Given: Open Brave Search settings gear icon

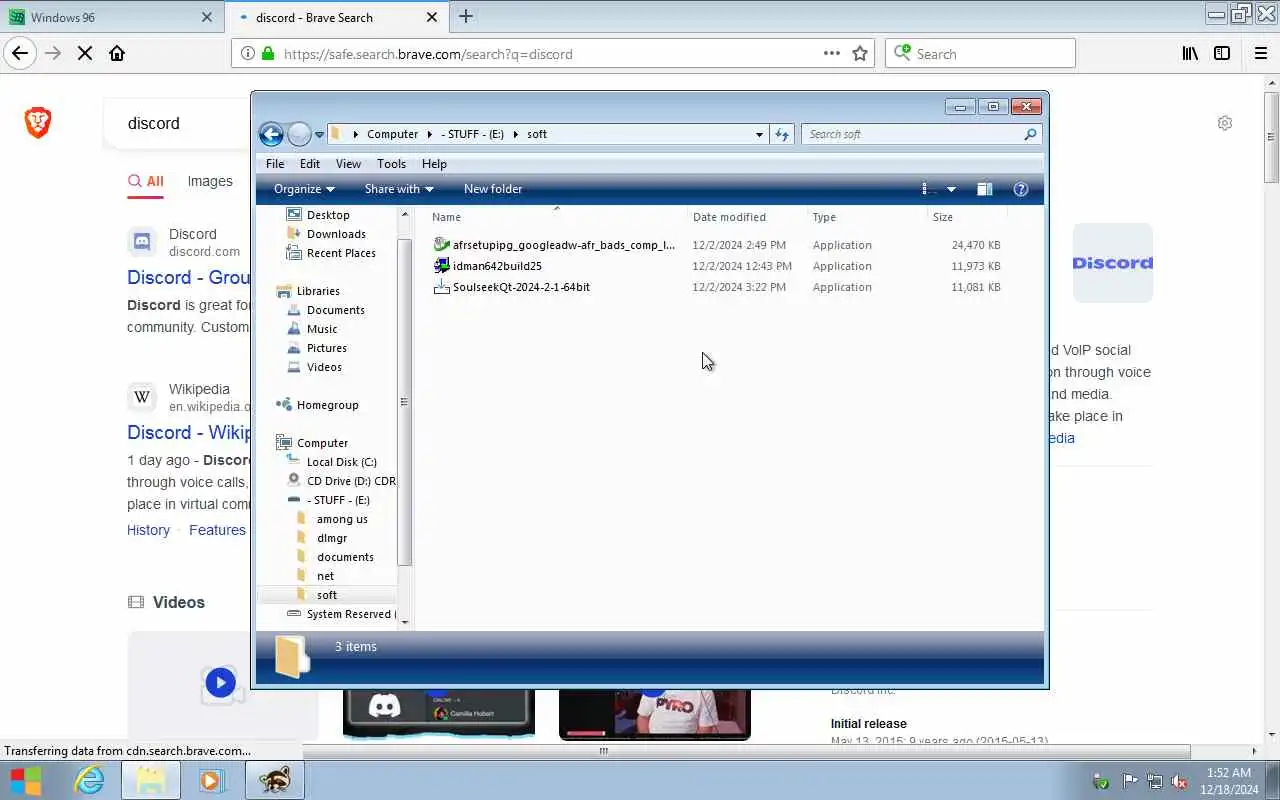Looking at the screenshot, I should (x=1225, y=123).
